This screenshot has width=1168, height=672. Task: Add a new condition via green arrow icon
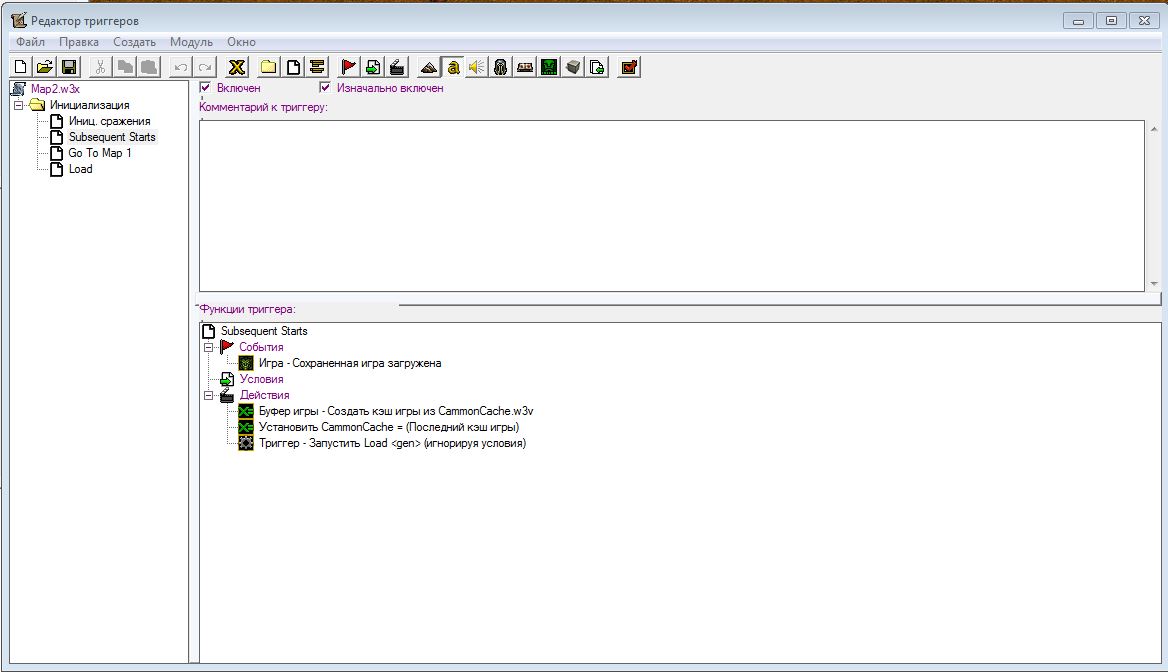tap(373, 67)
